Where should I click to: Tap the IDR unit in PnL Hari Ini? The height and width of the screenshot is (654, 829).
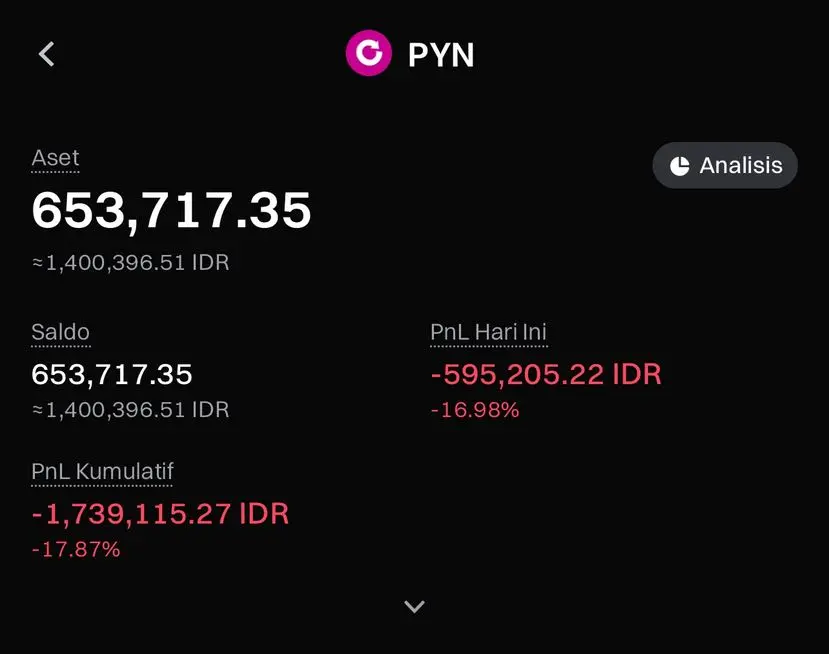tap(637, 374)
